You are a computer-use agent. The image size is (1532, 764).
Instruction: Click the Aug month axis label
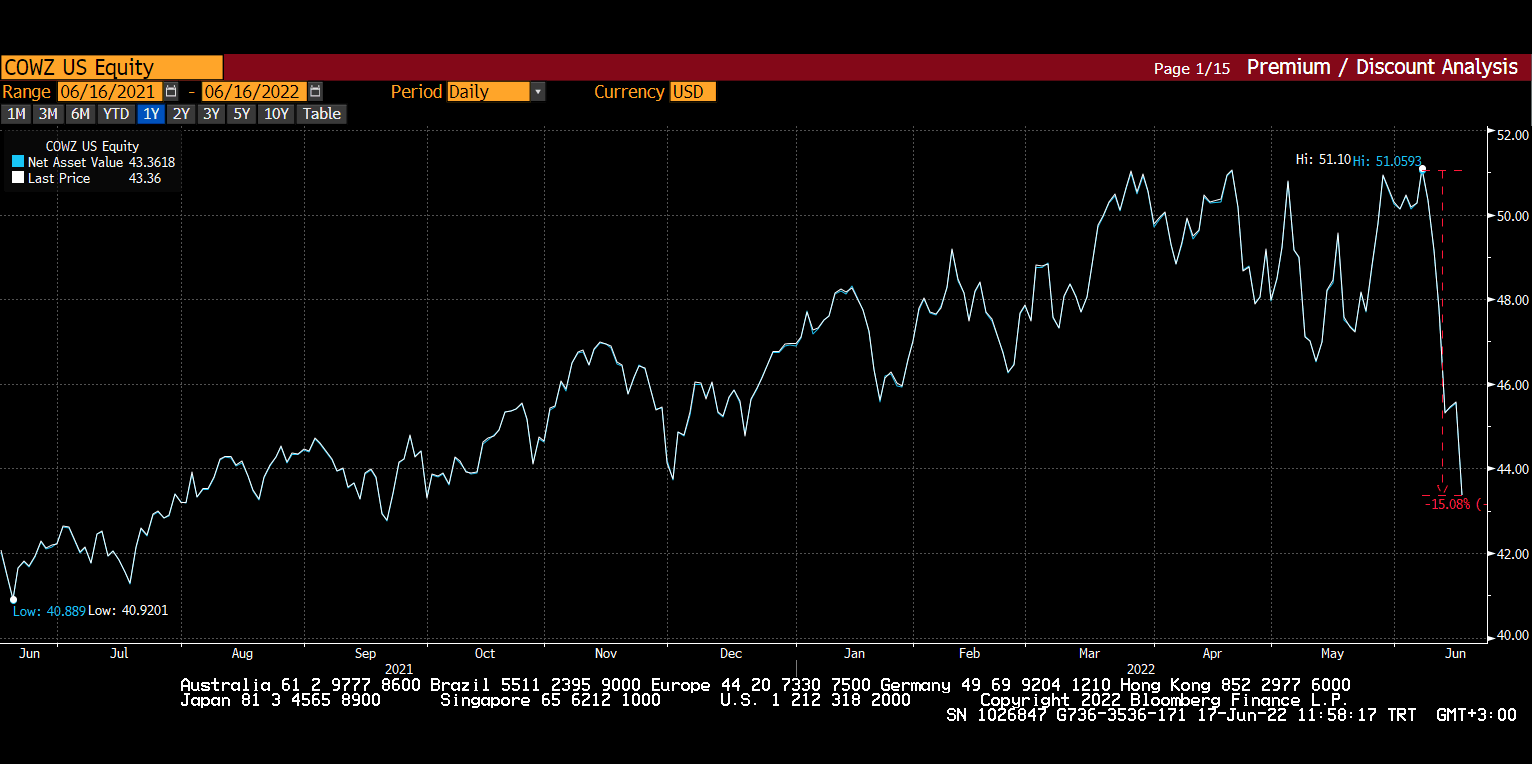tap(242, 653)
